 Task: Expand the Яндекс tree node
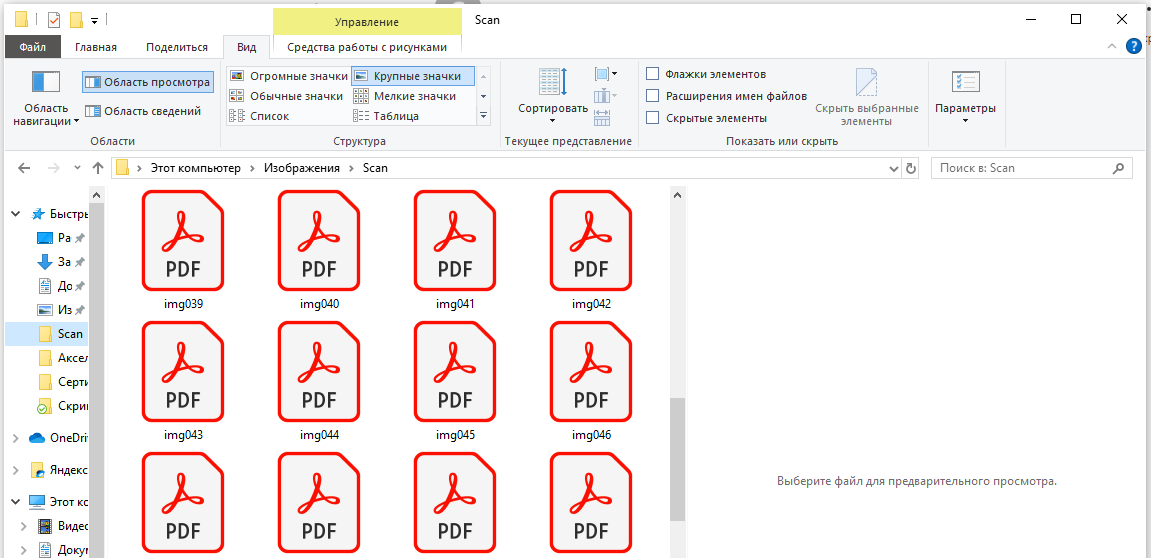click(16, 470)
